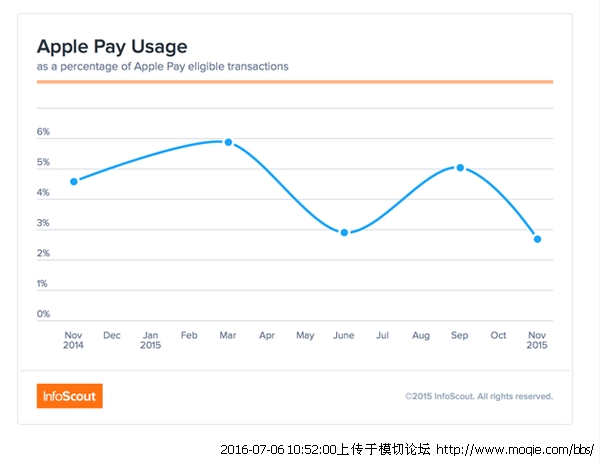Click the InfoScout orange logo
Image resolution: width=600 pixels, height=463 pixels.
tap(69, 396)
